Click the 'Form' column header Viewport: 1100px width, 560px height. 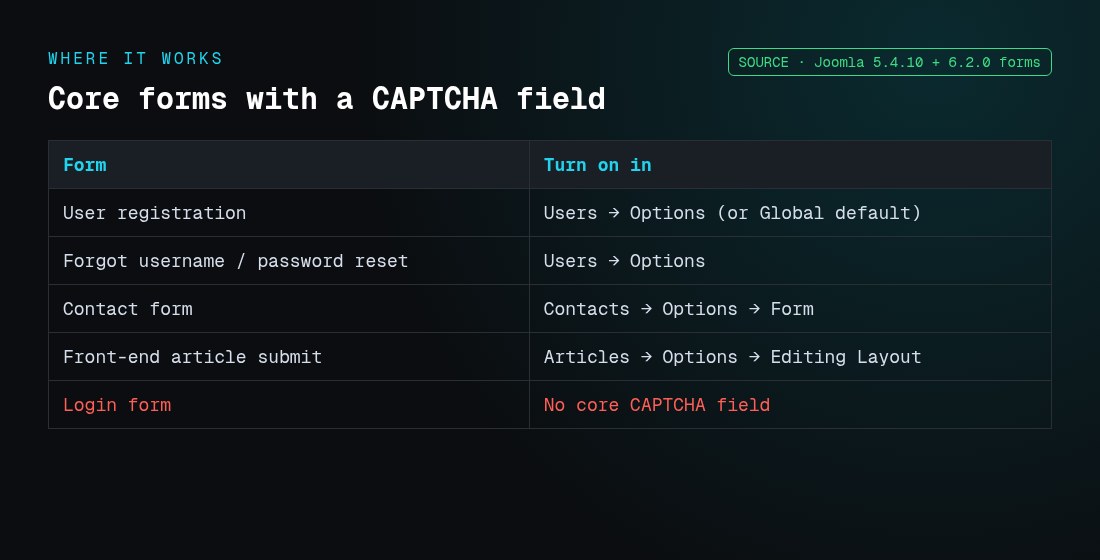pos(289,165)
